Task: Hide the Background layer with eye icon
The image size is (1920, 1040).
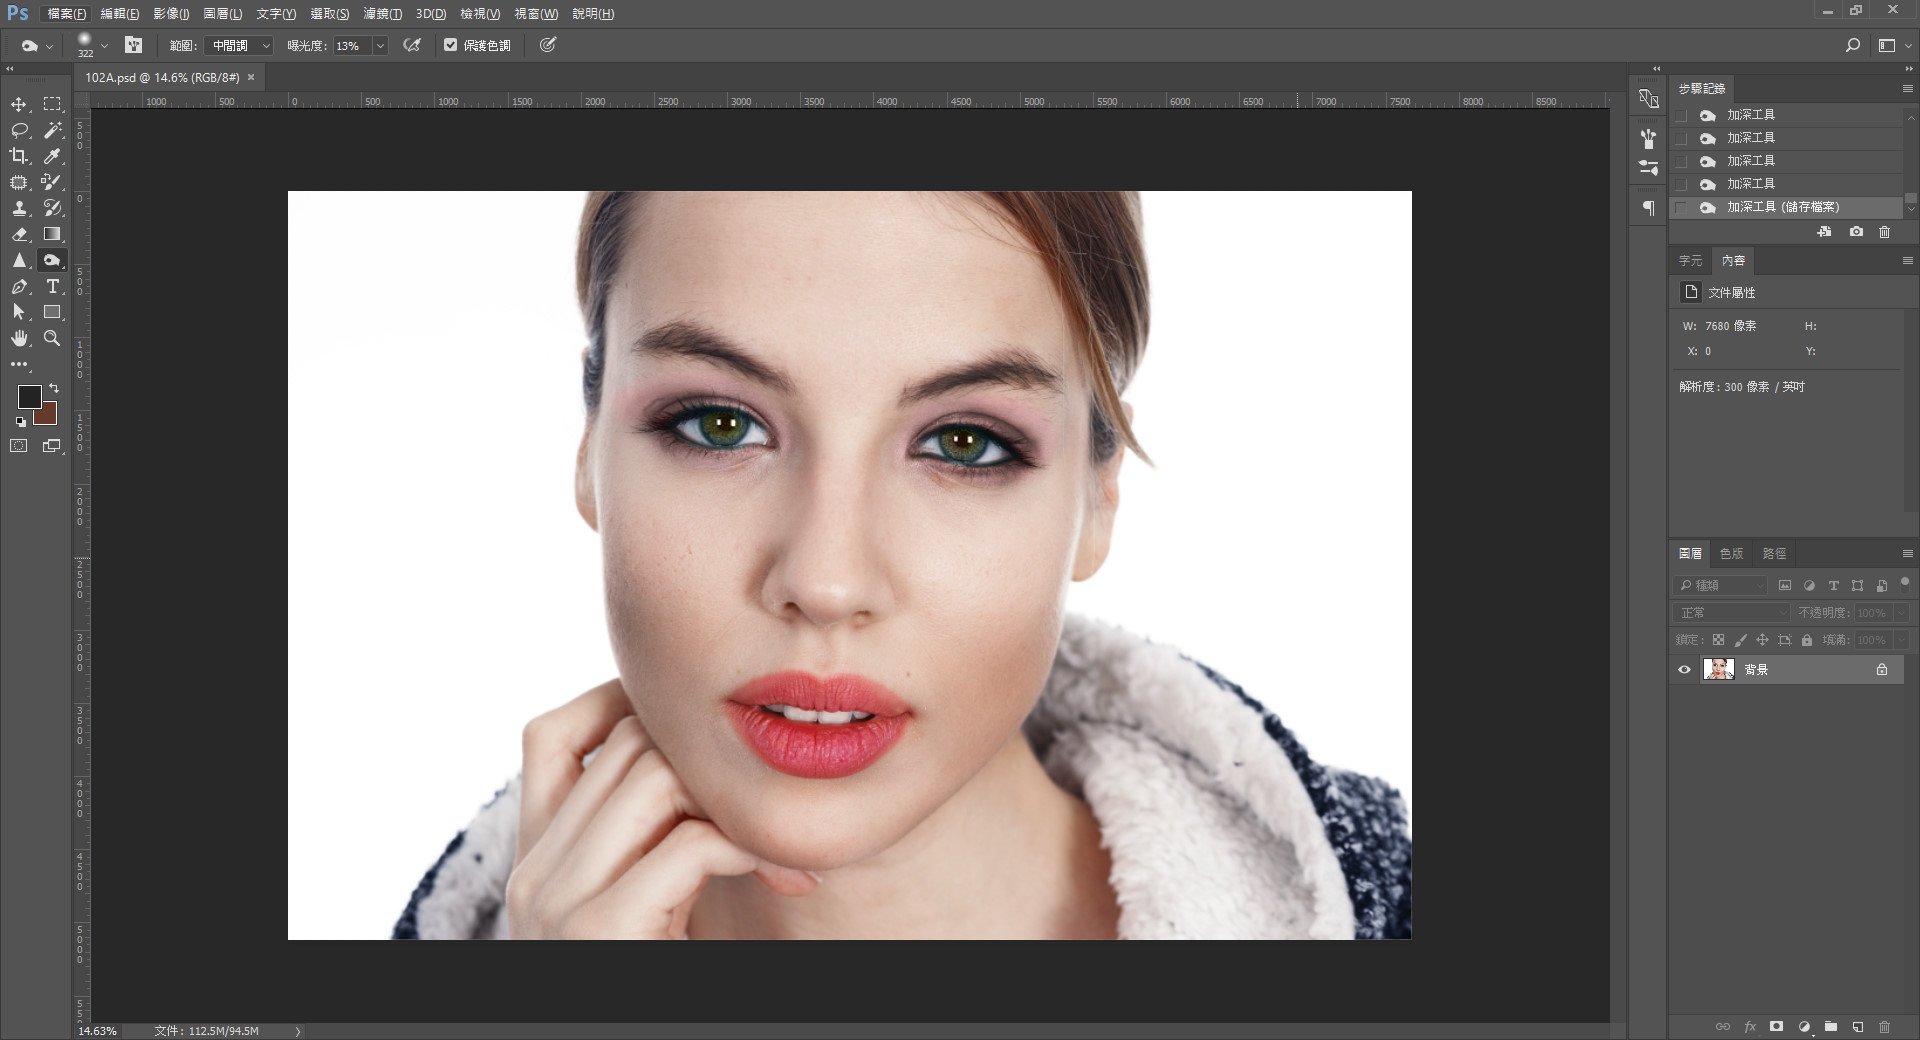Action: tap(1684, 669)
